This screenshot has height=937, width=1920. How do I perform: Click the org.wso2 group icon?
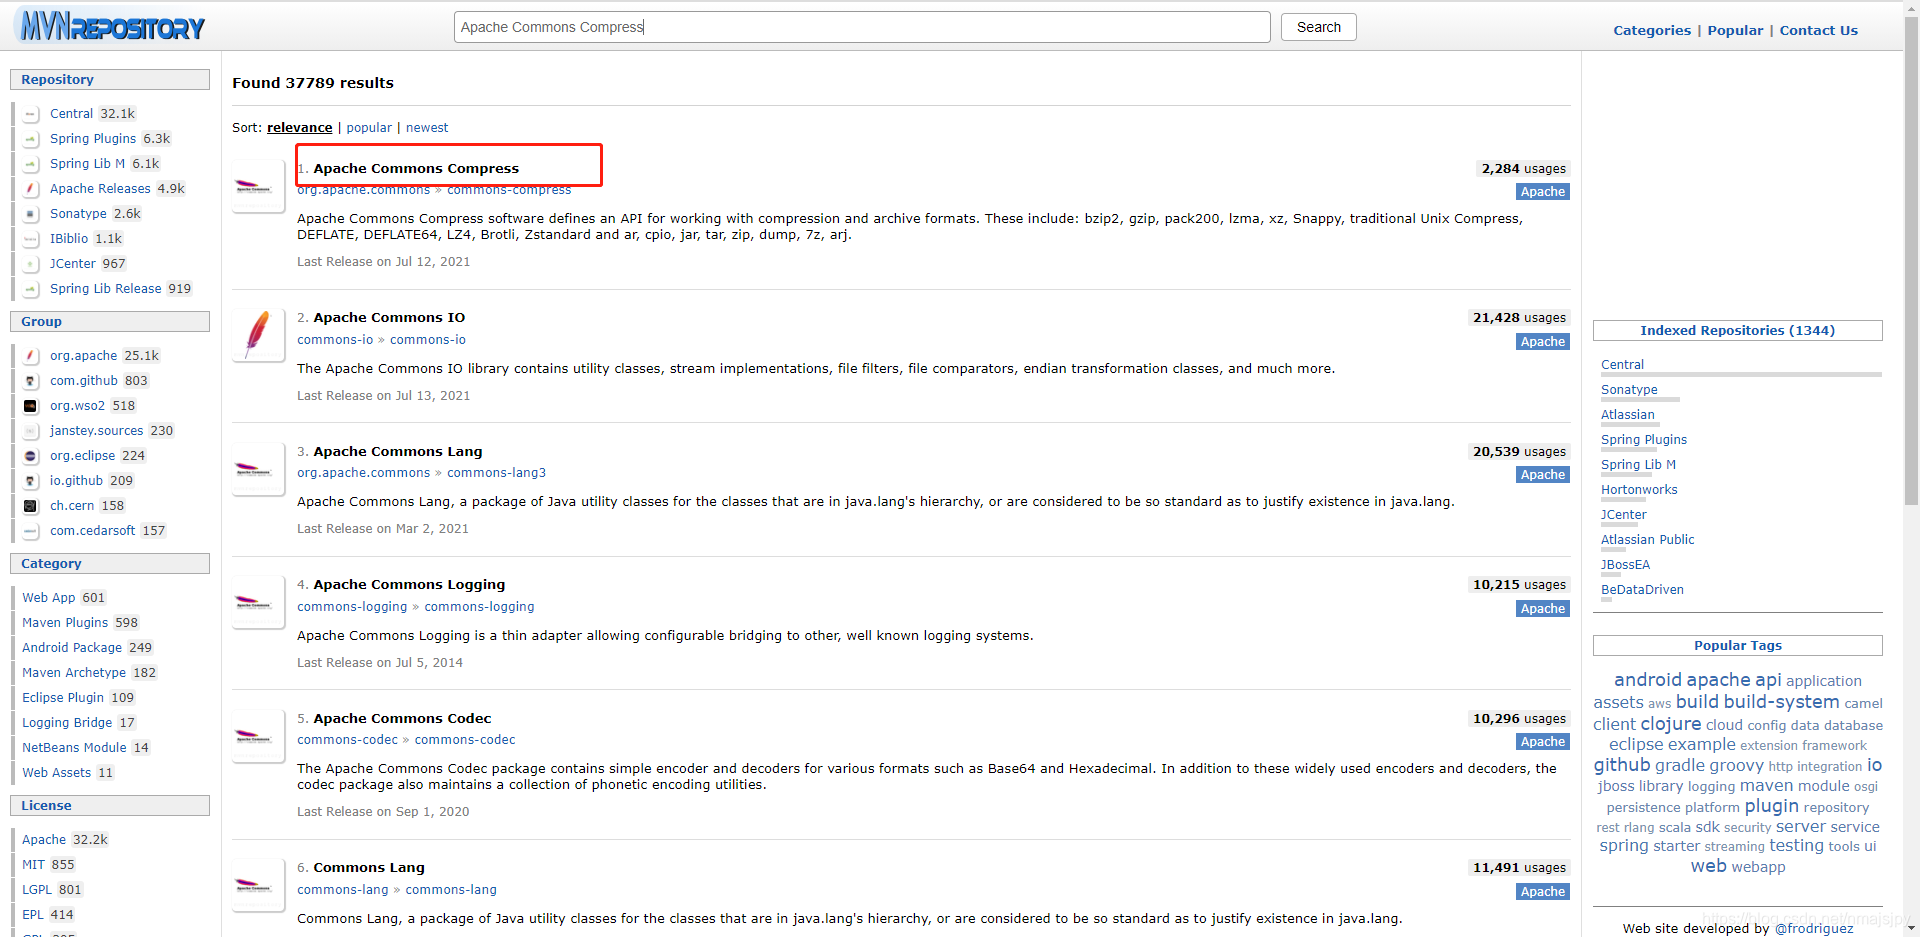tap(31, 406)
